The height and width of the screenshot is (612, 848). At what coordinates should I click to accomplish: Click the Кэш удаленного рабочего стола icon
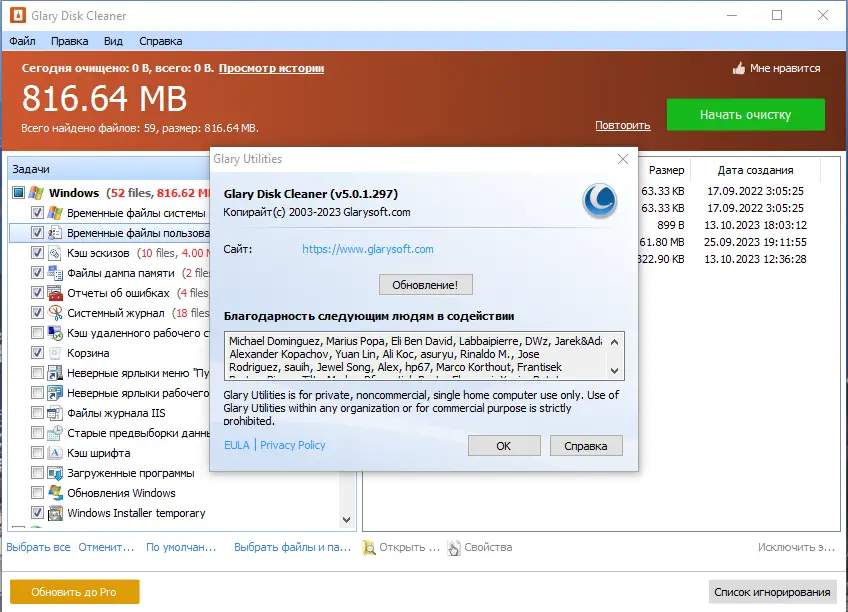pos(55,333)
